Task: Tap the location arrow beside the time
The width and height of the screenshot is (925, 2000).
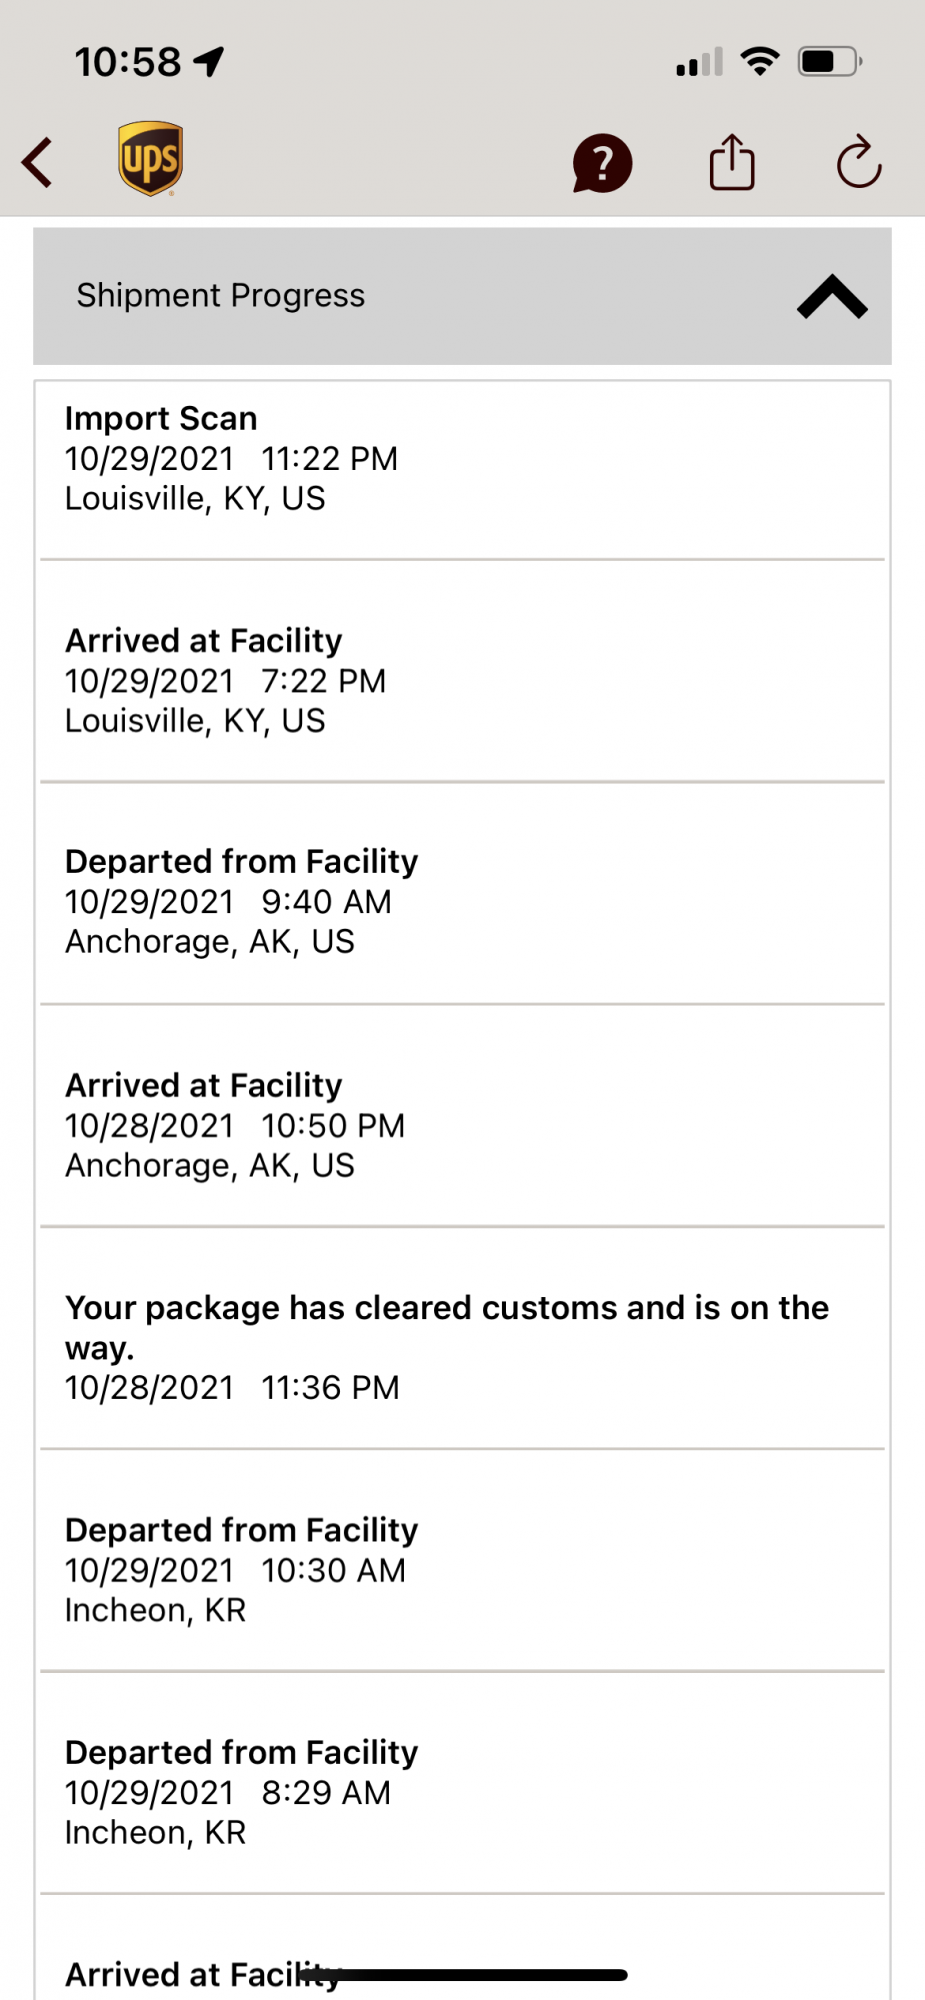Action: click(209, 62)
